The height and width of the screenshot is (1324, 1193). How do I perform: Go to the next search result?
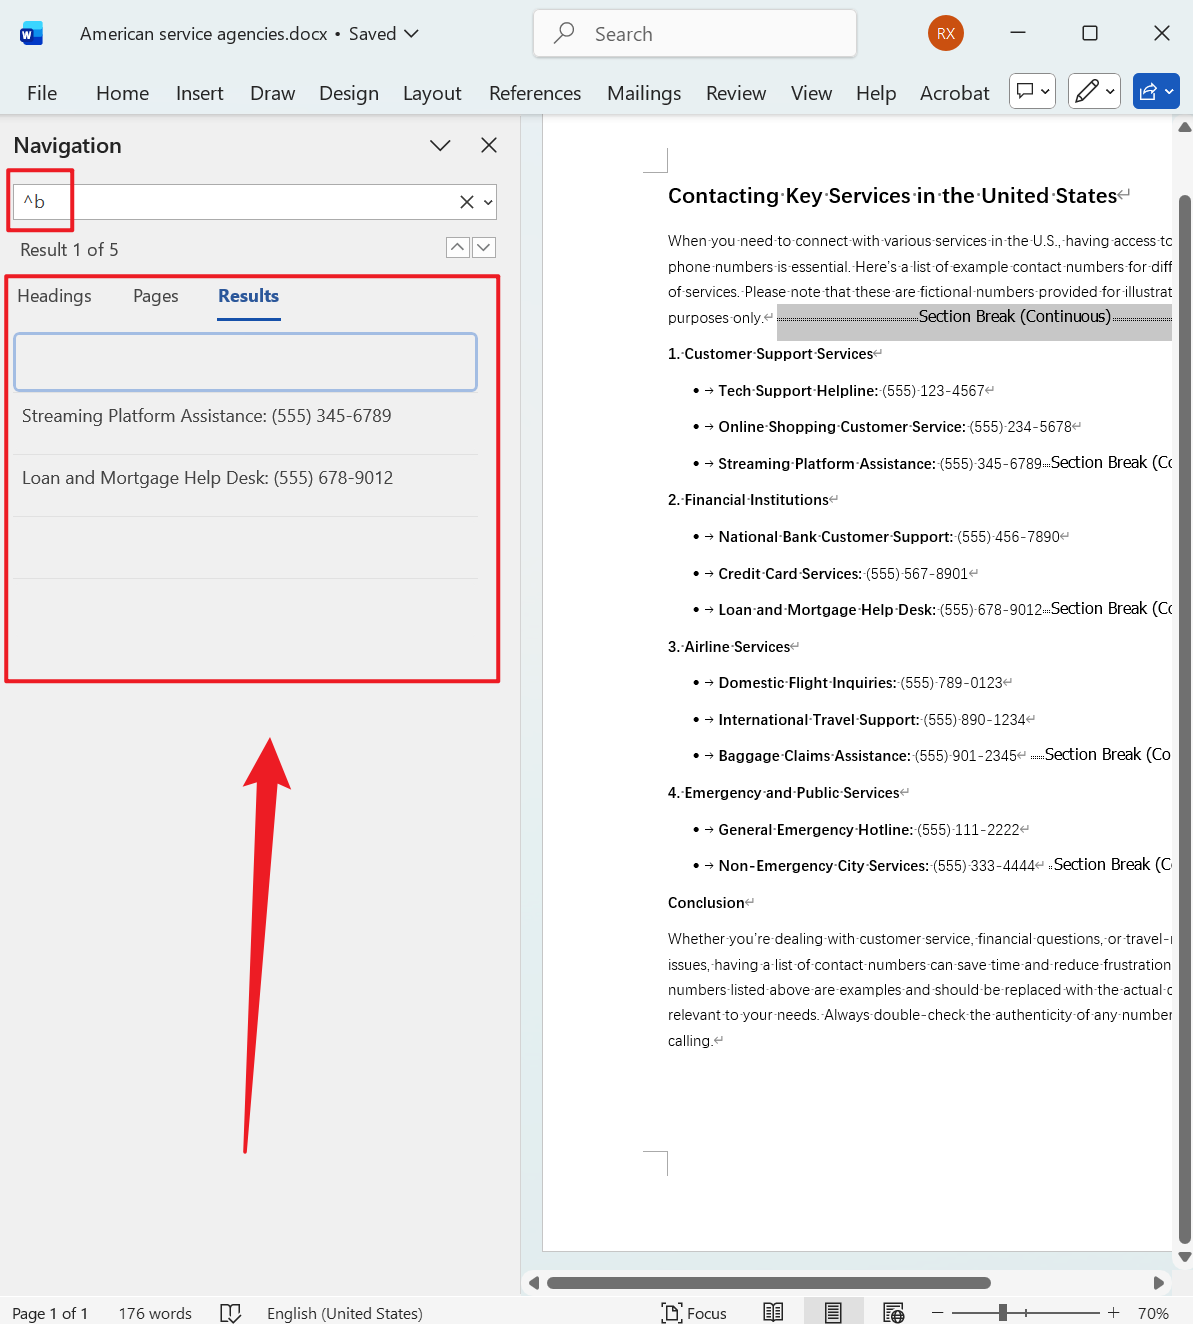click(484, 247)
